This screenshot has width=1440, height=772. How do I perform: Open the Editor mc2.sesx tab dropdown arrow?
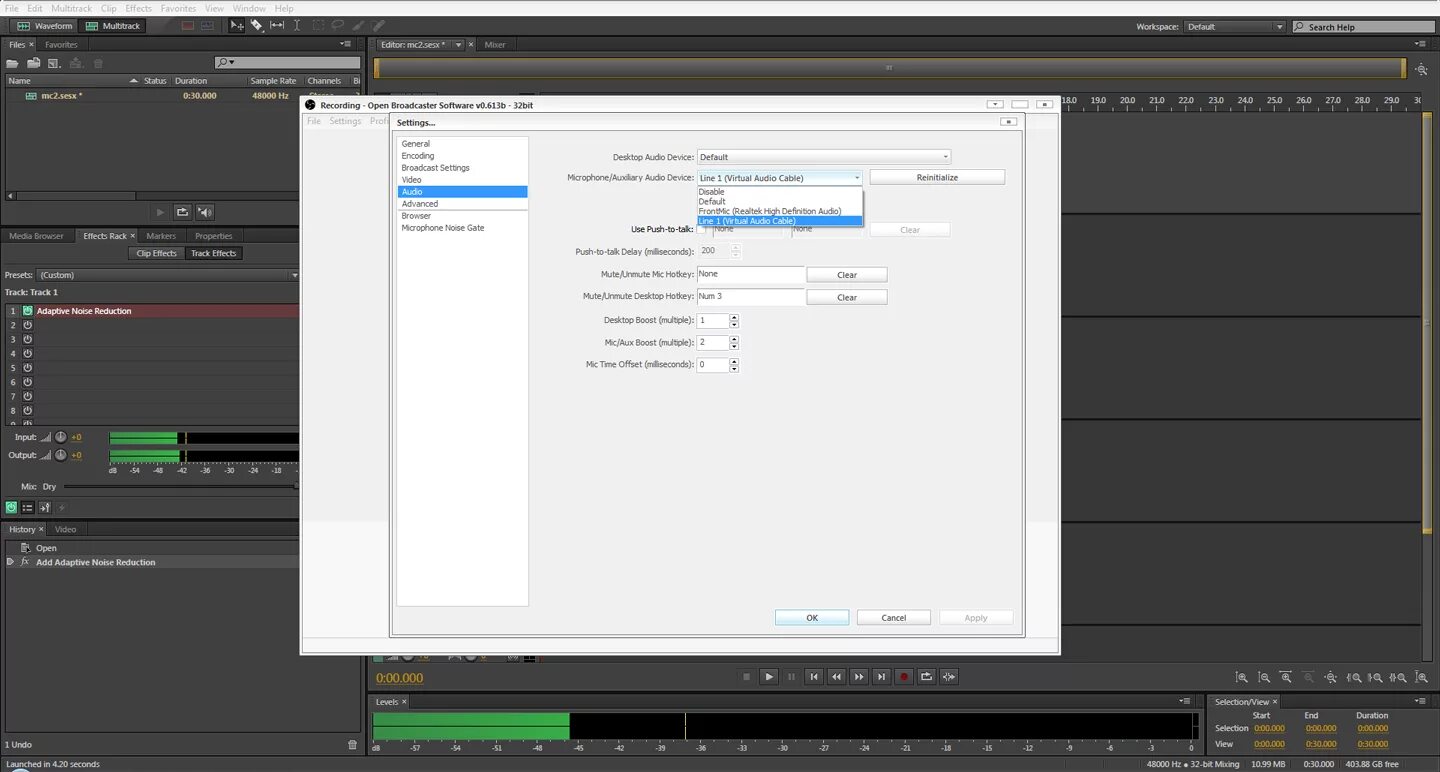tap(459, 45)
